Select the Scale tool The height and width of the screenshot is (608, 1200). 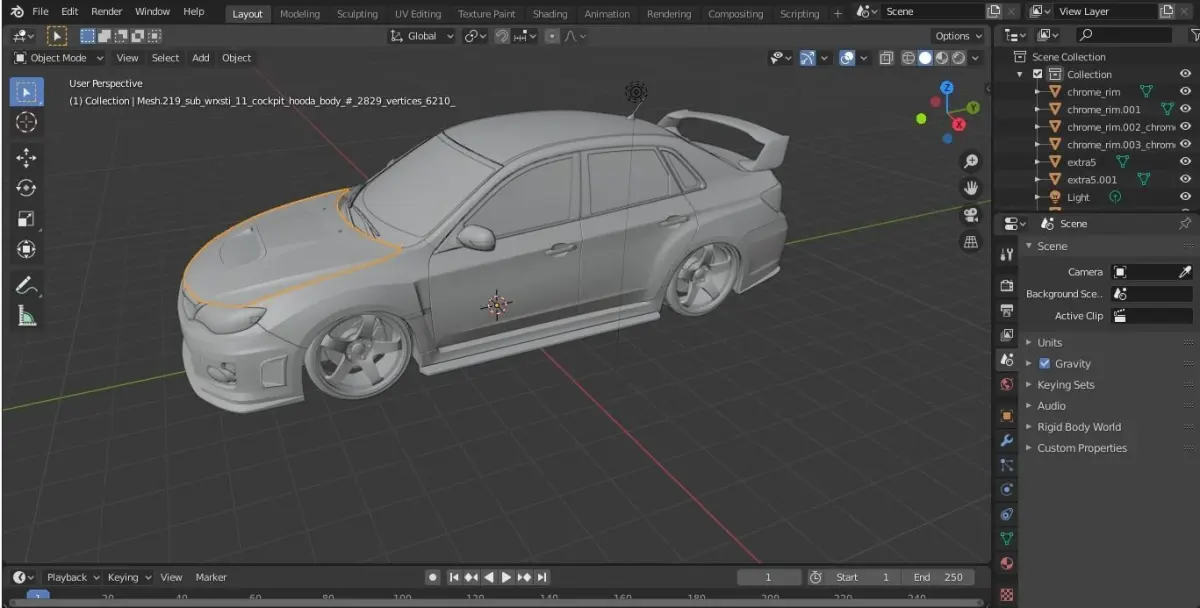click(x=27, y=219)
